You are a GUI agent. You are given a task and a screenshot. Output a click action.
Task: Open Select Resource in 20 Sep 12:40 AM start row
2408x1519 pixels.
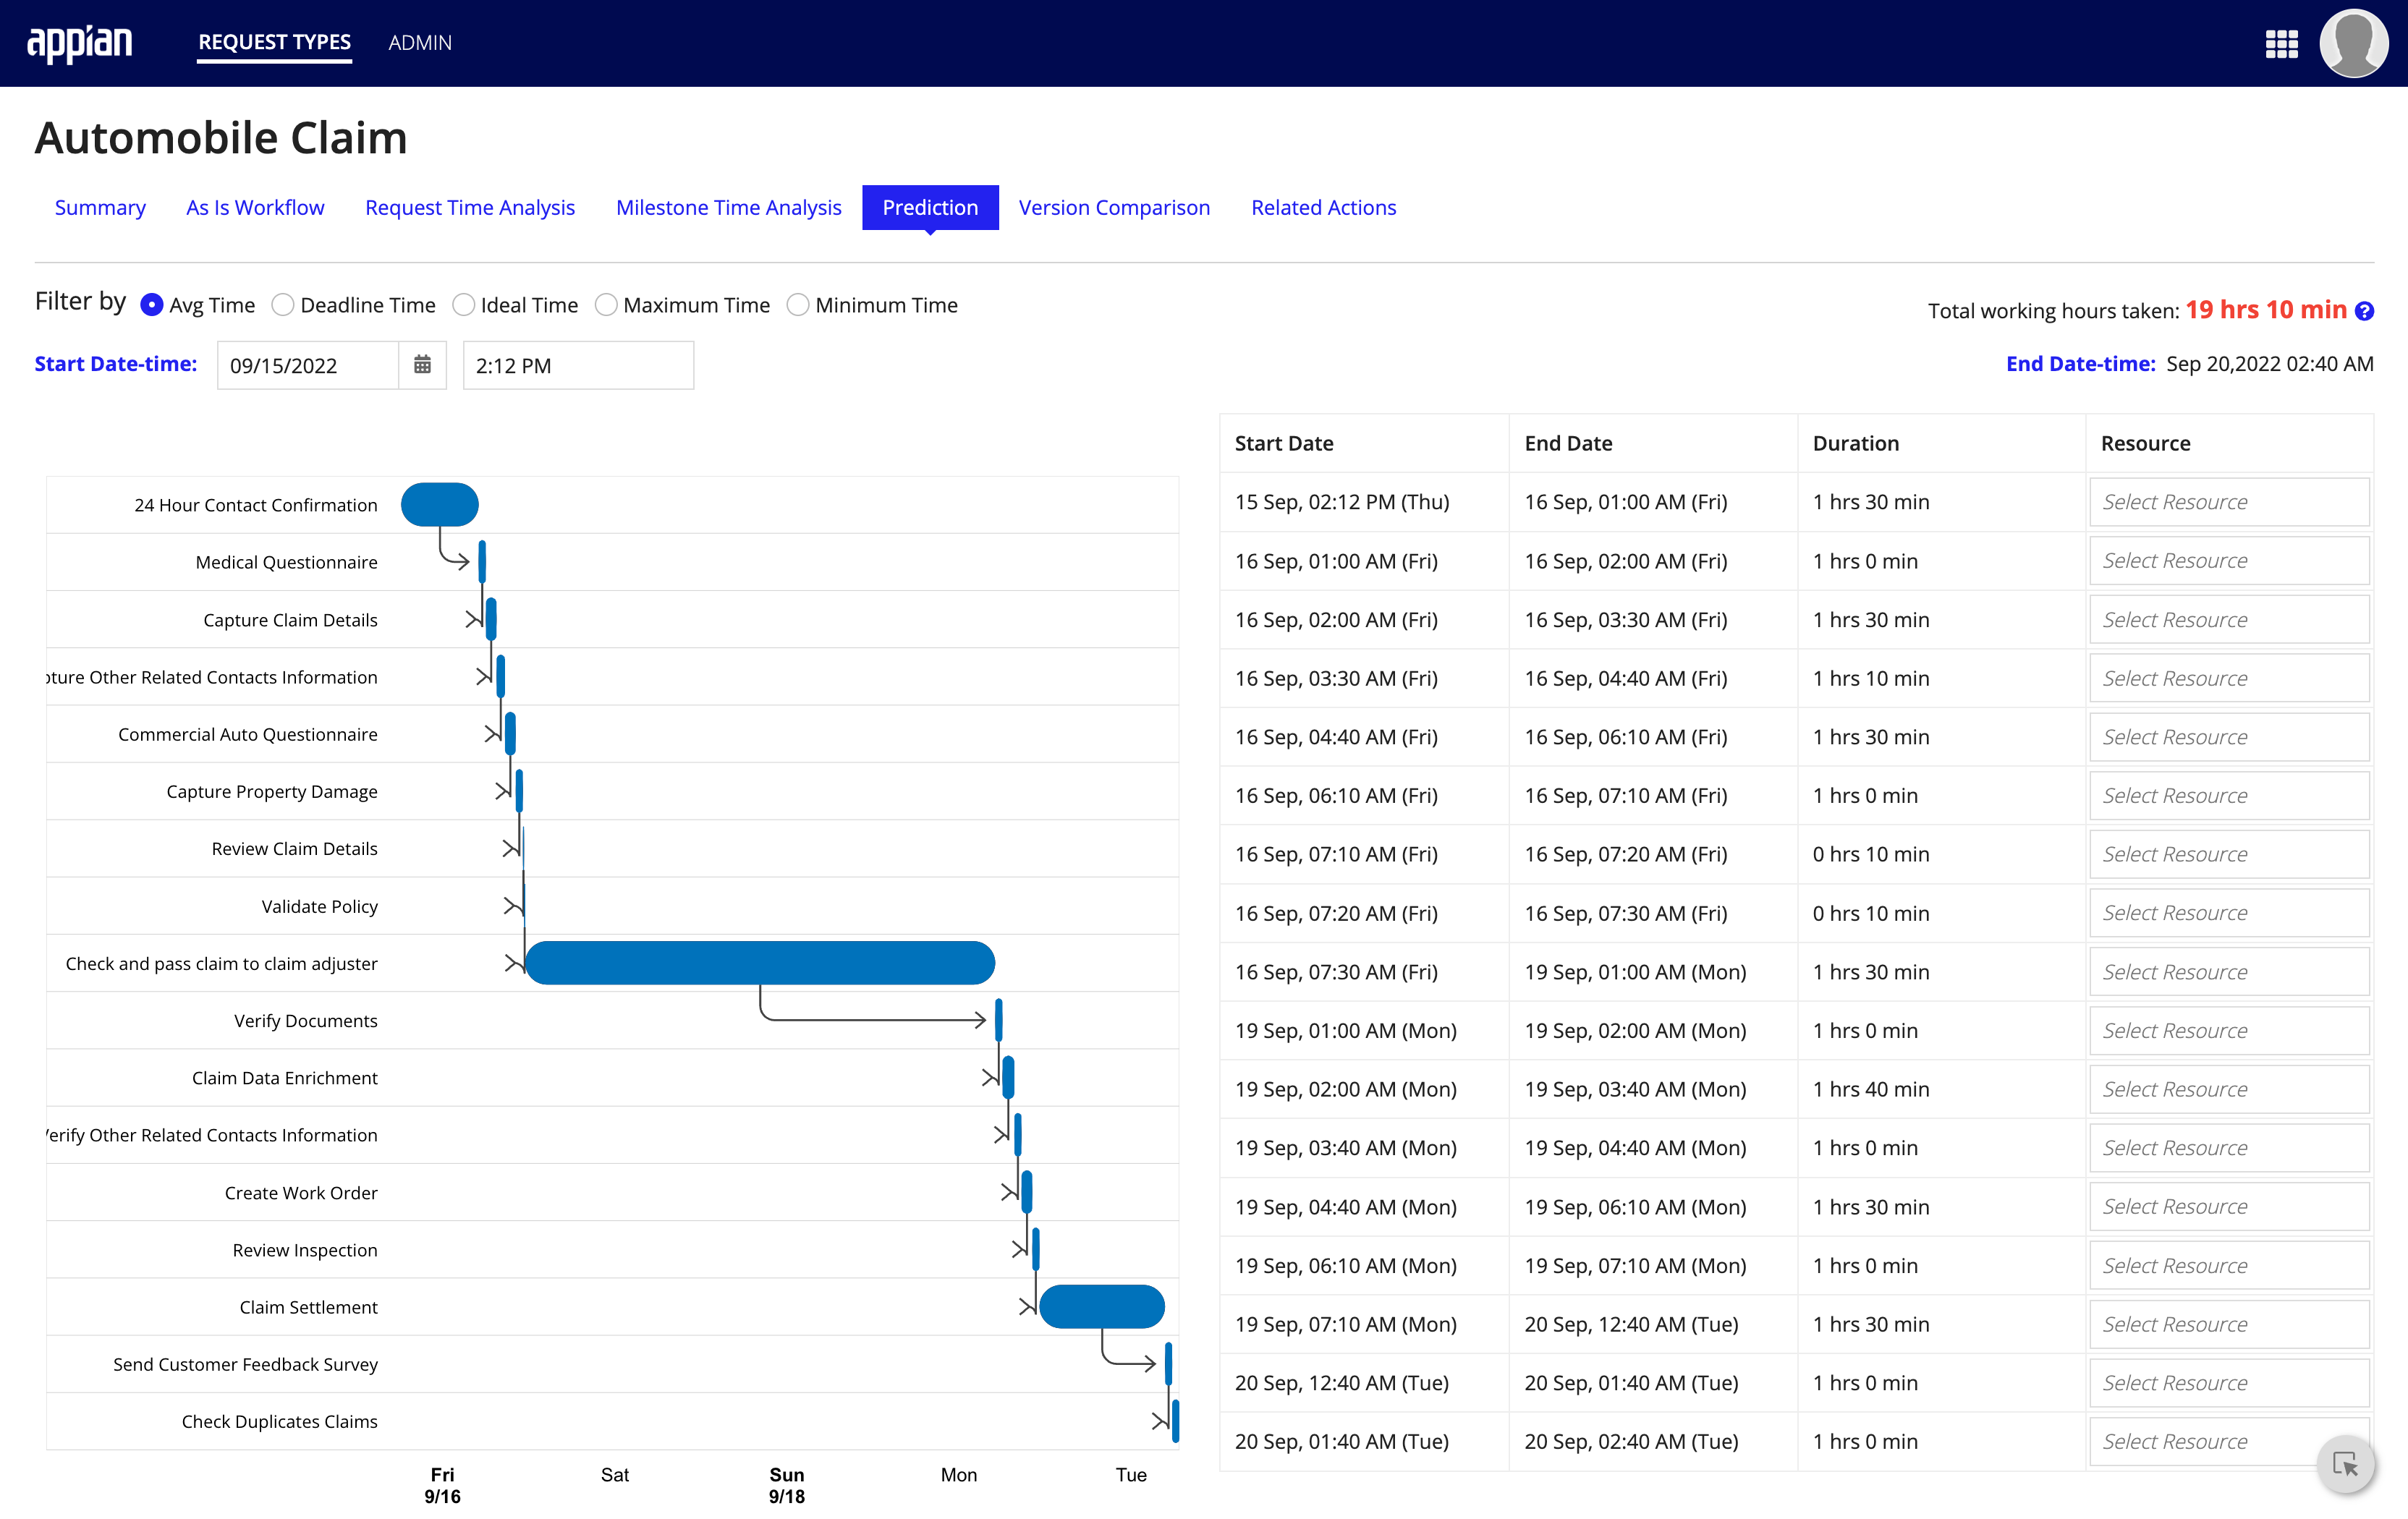click(2229, 1383)
